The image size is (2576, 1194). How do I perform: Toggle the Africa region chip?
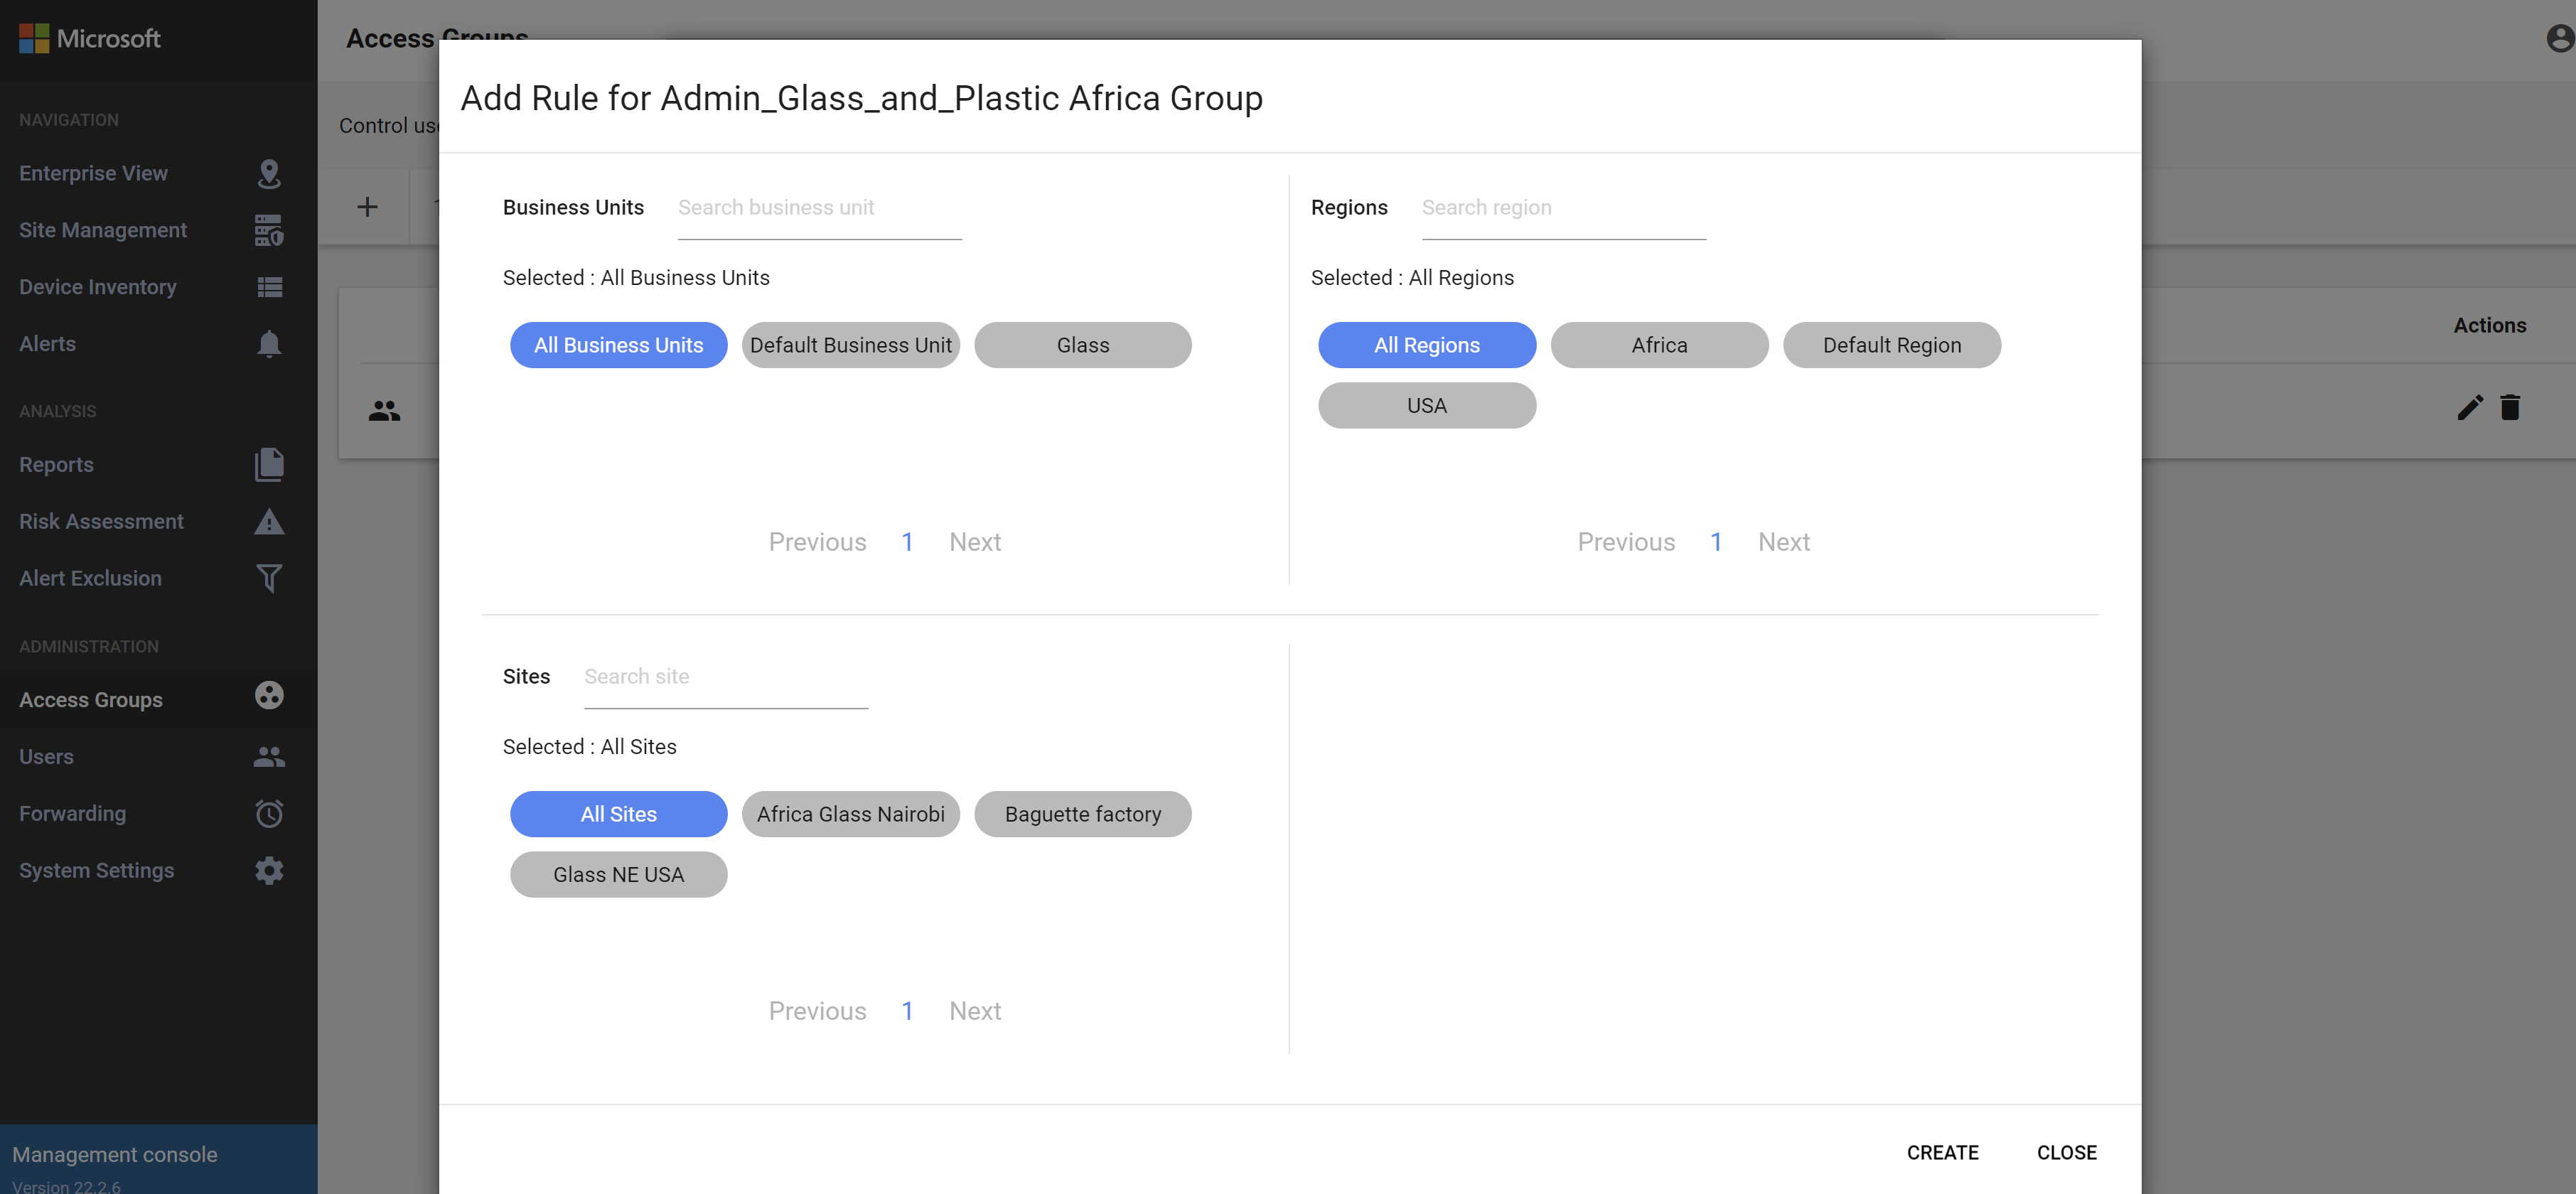coord(1658,345)
